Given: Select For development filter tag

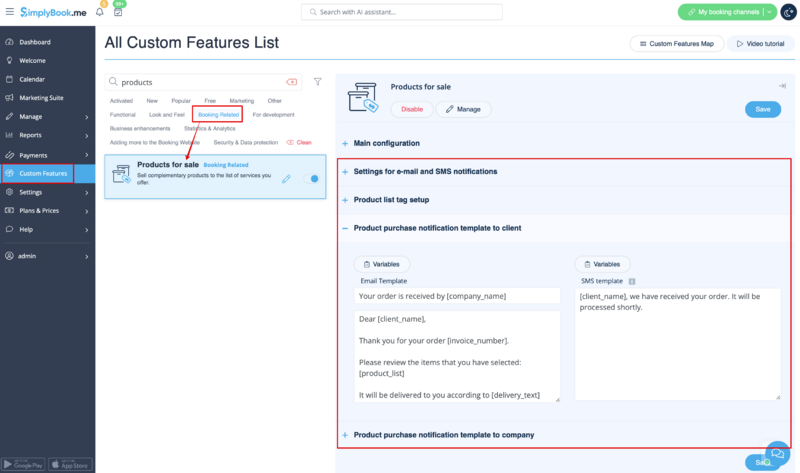Looking at the screenshot, I should point(273,115).
